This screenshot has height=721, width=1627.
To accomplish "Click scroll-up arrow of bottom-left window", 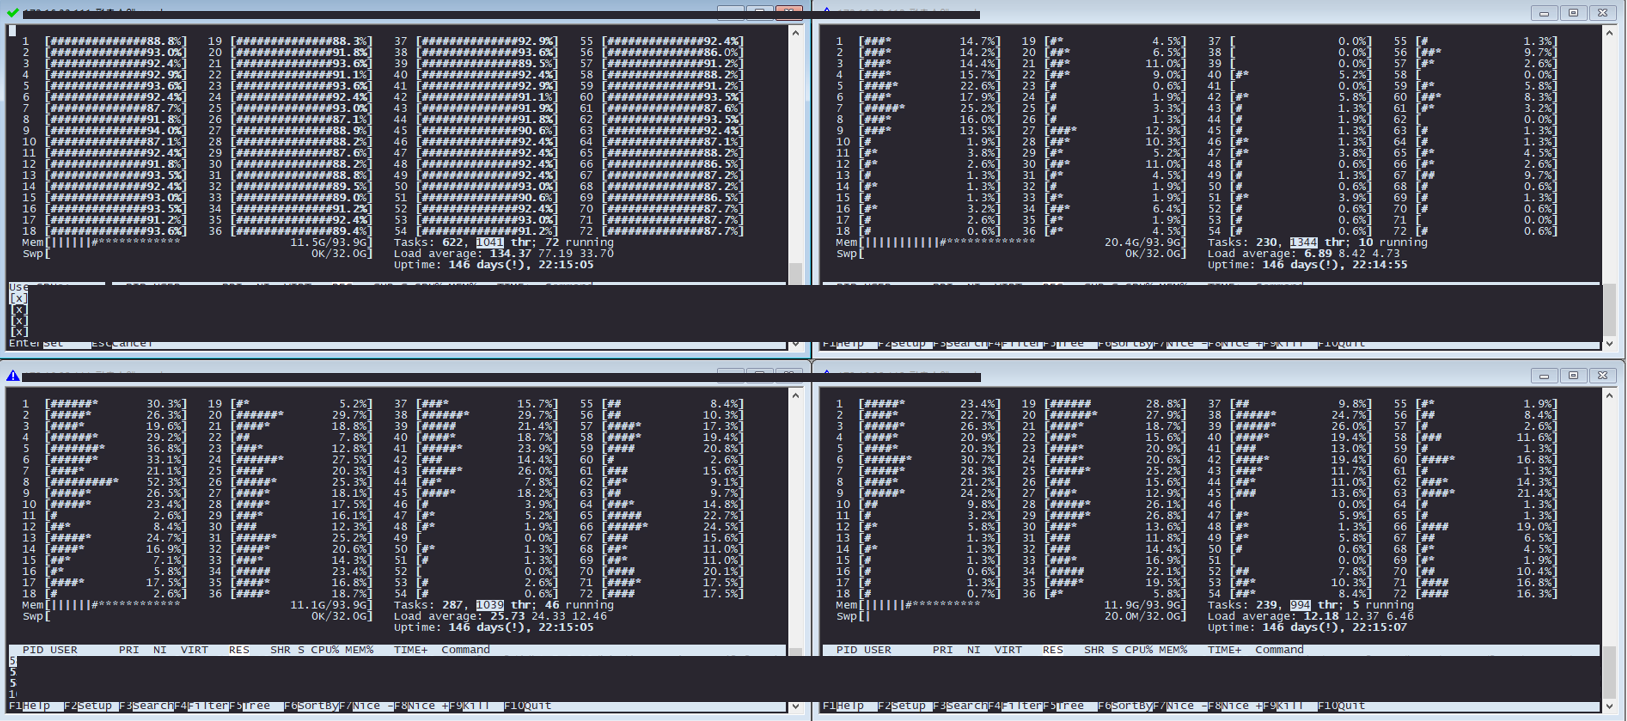I will 796,396.
